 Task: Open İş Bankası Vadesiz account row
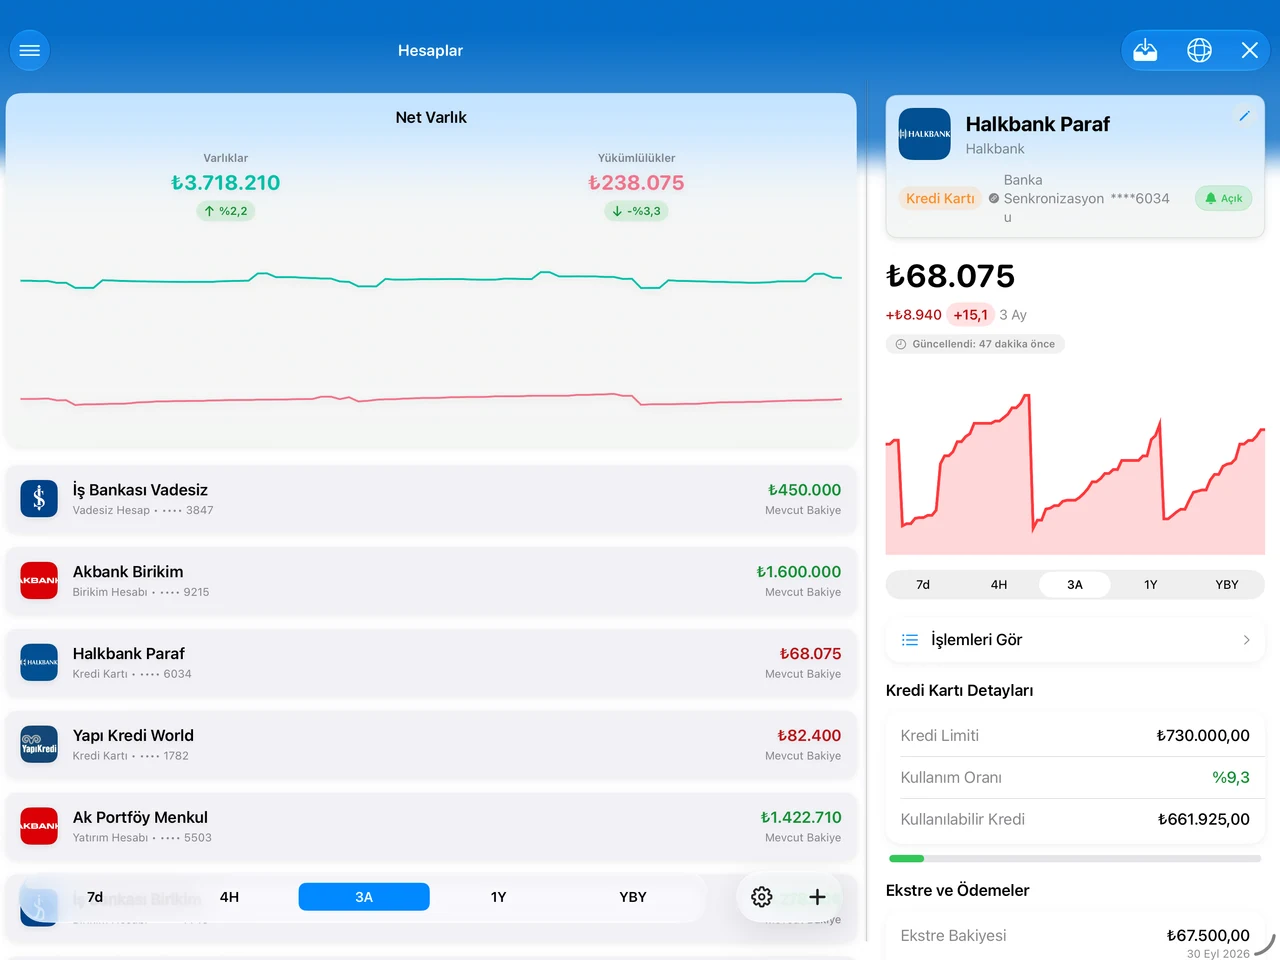(431, 498)
